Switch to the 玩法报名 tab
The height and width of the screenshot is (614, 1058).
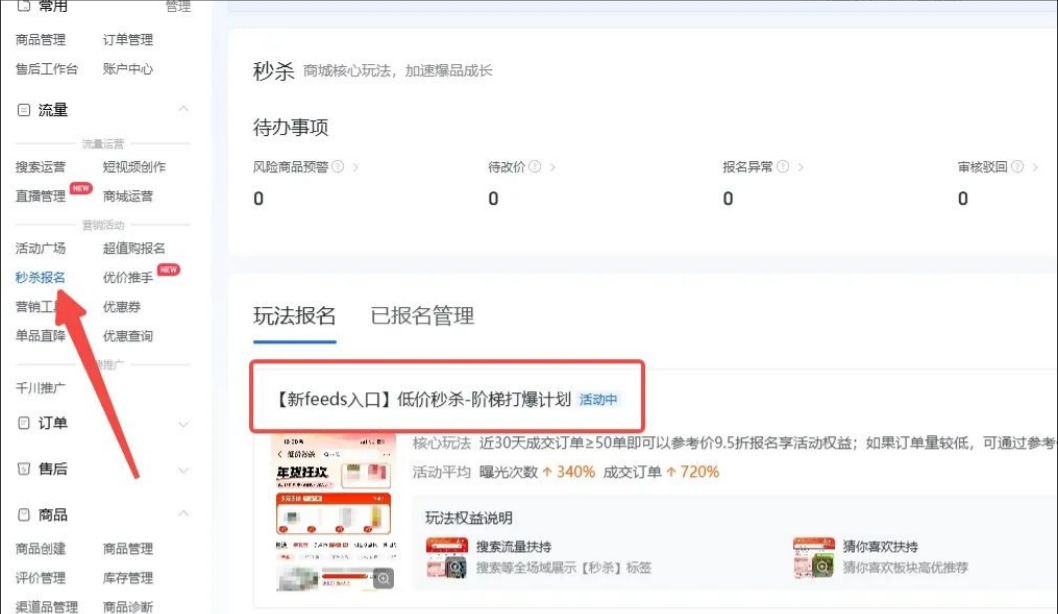point(294,316)
